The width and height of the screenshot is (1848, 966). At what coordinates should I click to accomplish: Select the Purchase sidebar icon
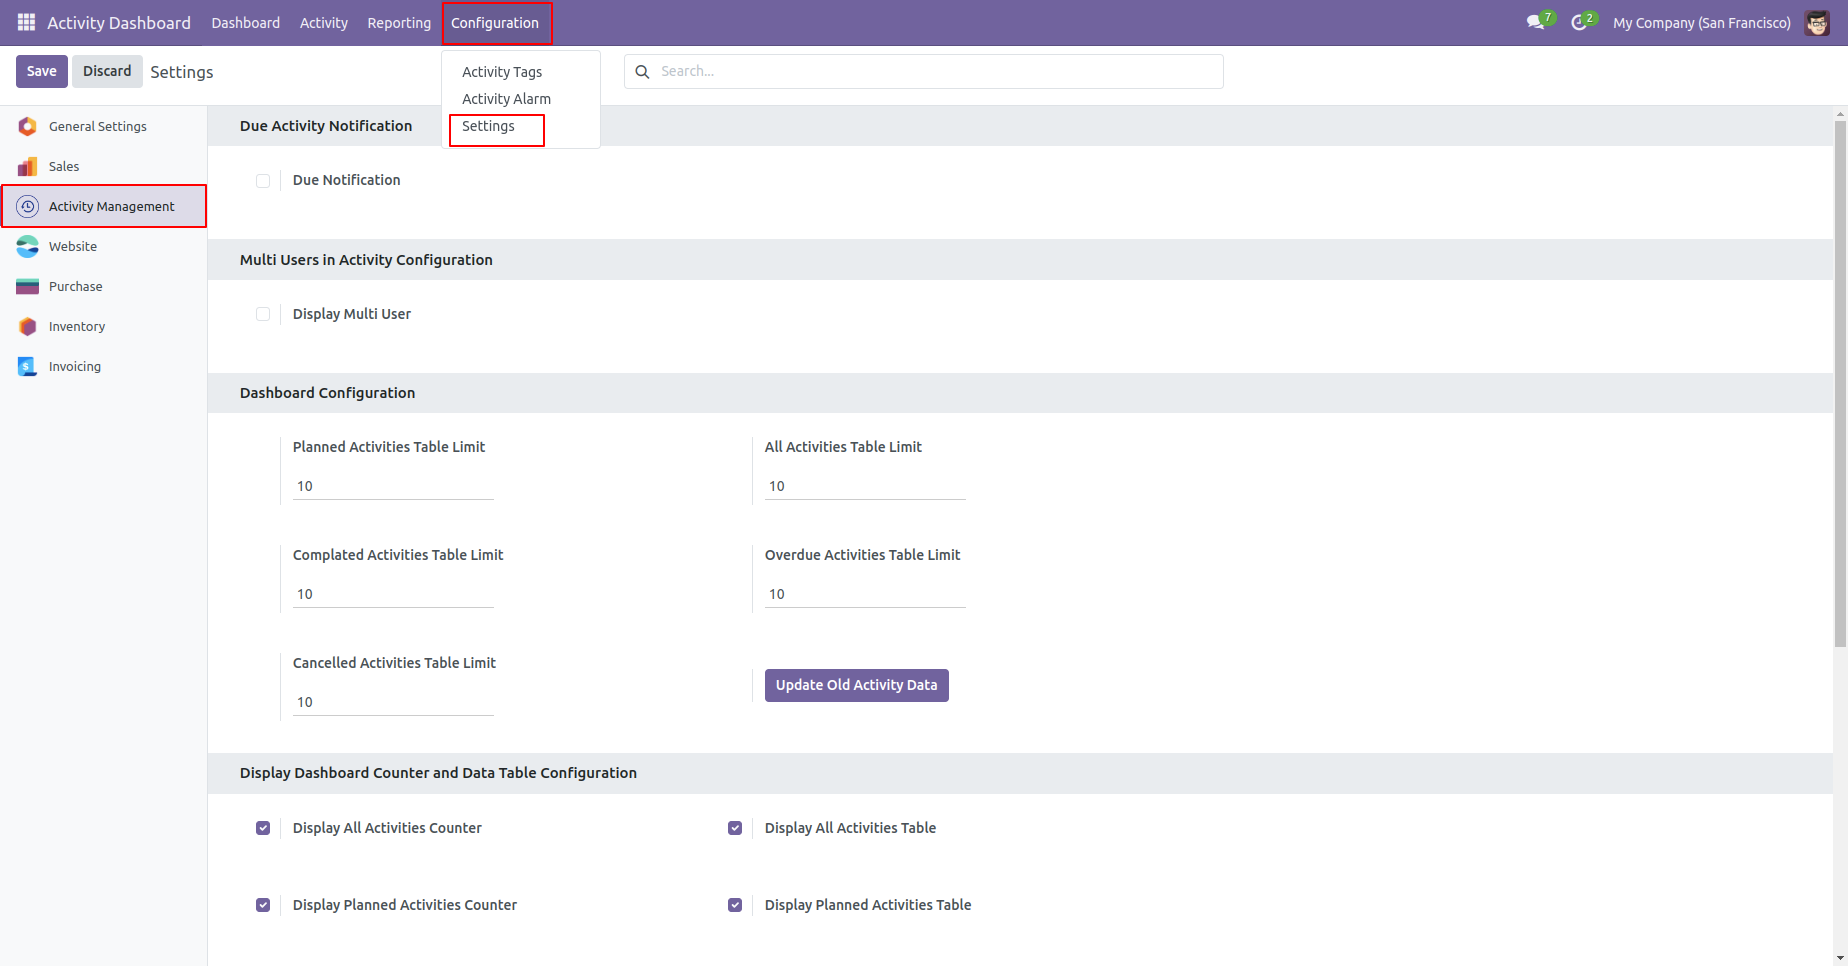(28, 286)
